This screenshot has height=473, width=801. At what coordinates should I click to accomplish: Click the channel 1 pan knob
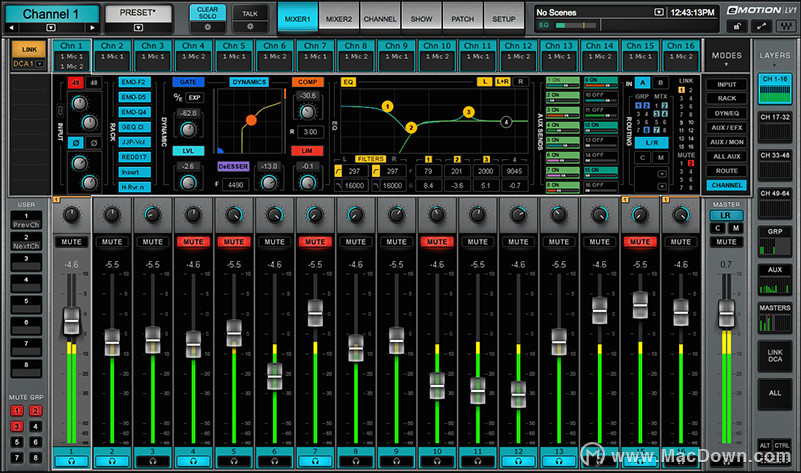point(72,215)
